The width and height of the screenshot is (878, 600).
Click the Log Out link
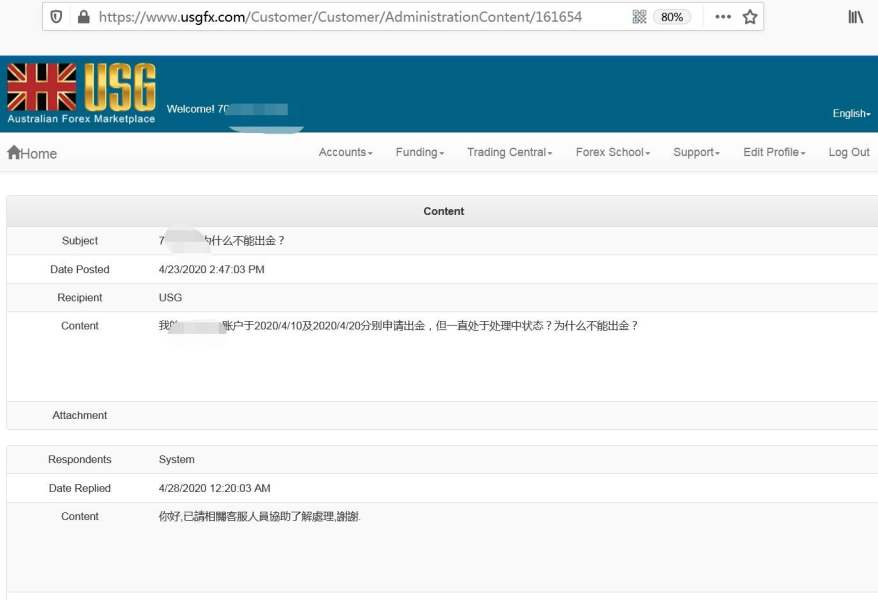coord(848,152)
